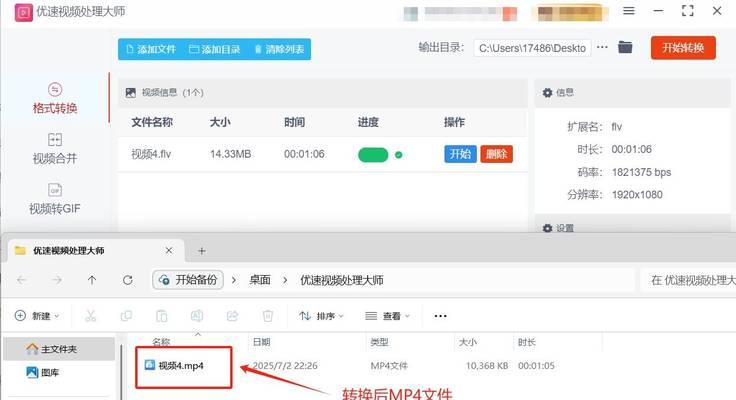Select 视频转GIF in the sidebar
This screenshot has width=736, height=400.
(x=55, y=200)
